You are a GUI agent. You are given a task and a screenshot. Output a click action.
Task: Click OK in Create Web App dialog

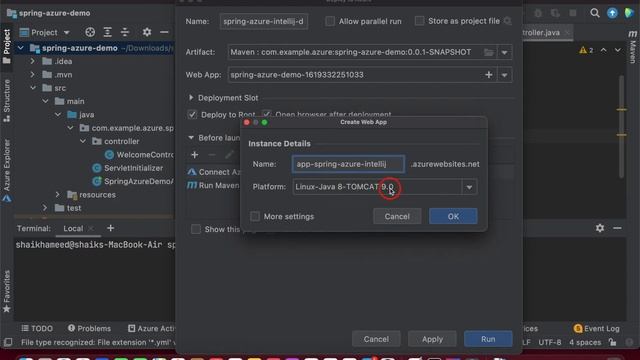(453, 216)
